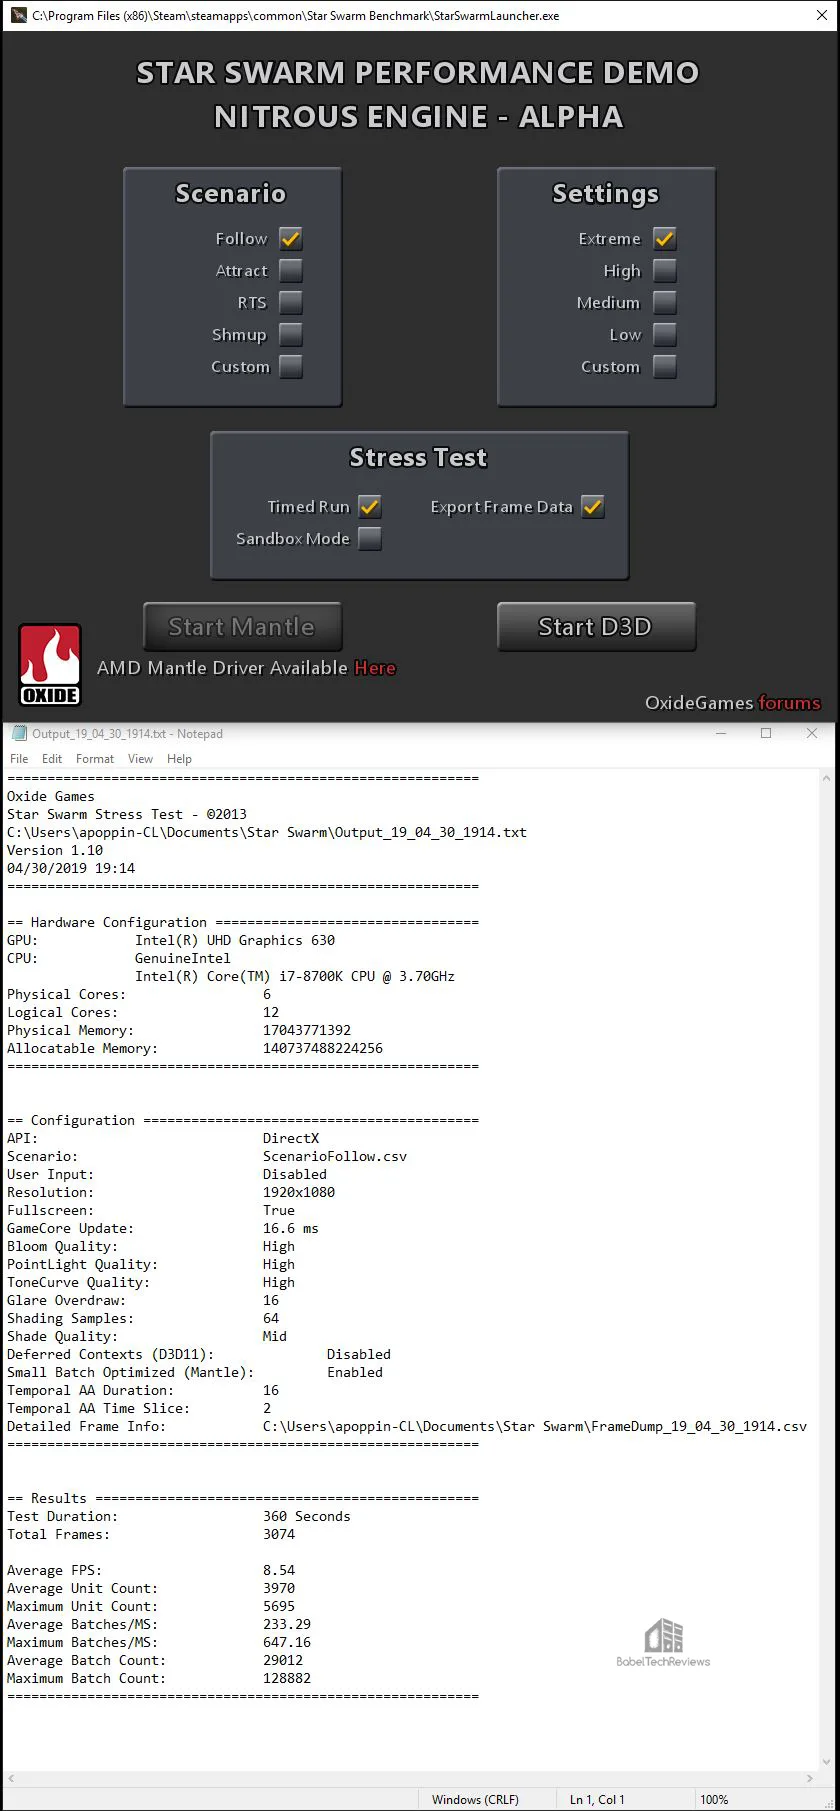840x1811 pixels.
Task: Open the Notepad View menu
Action: [x=140, y=759]
